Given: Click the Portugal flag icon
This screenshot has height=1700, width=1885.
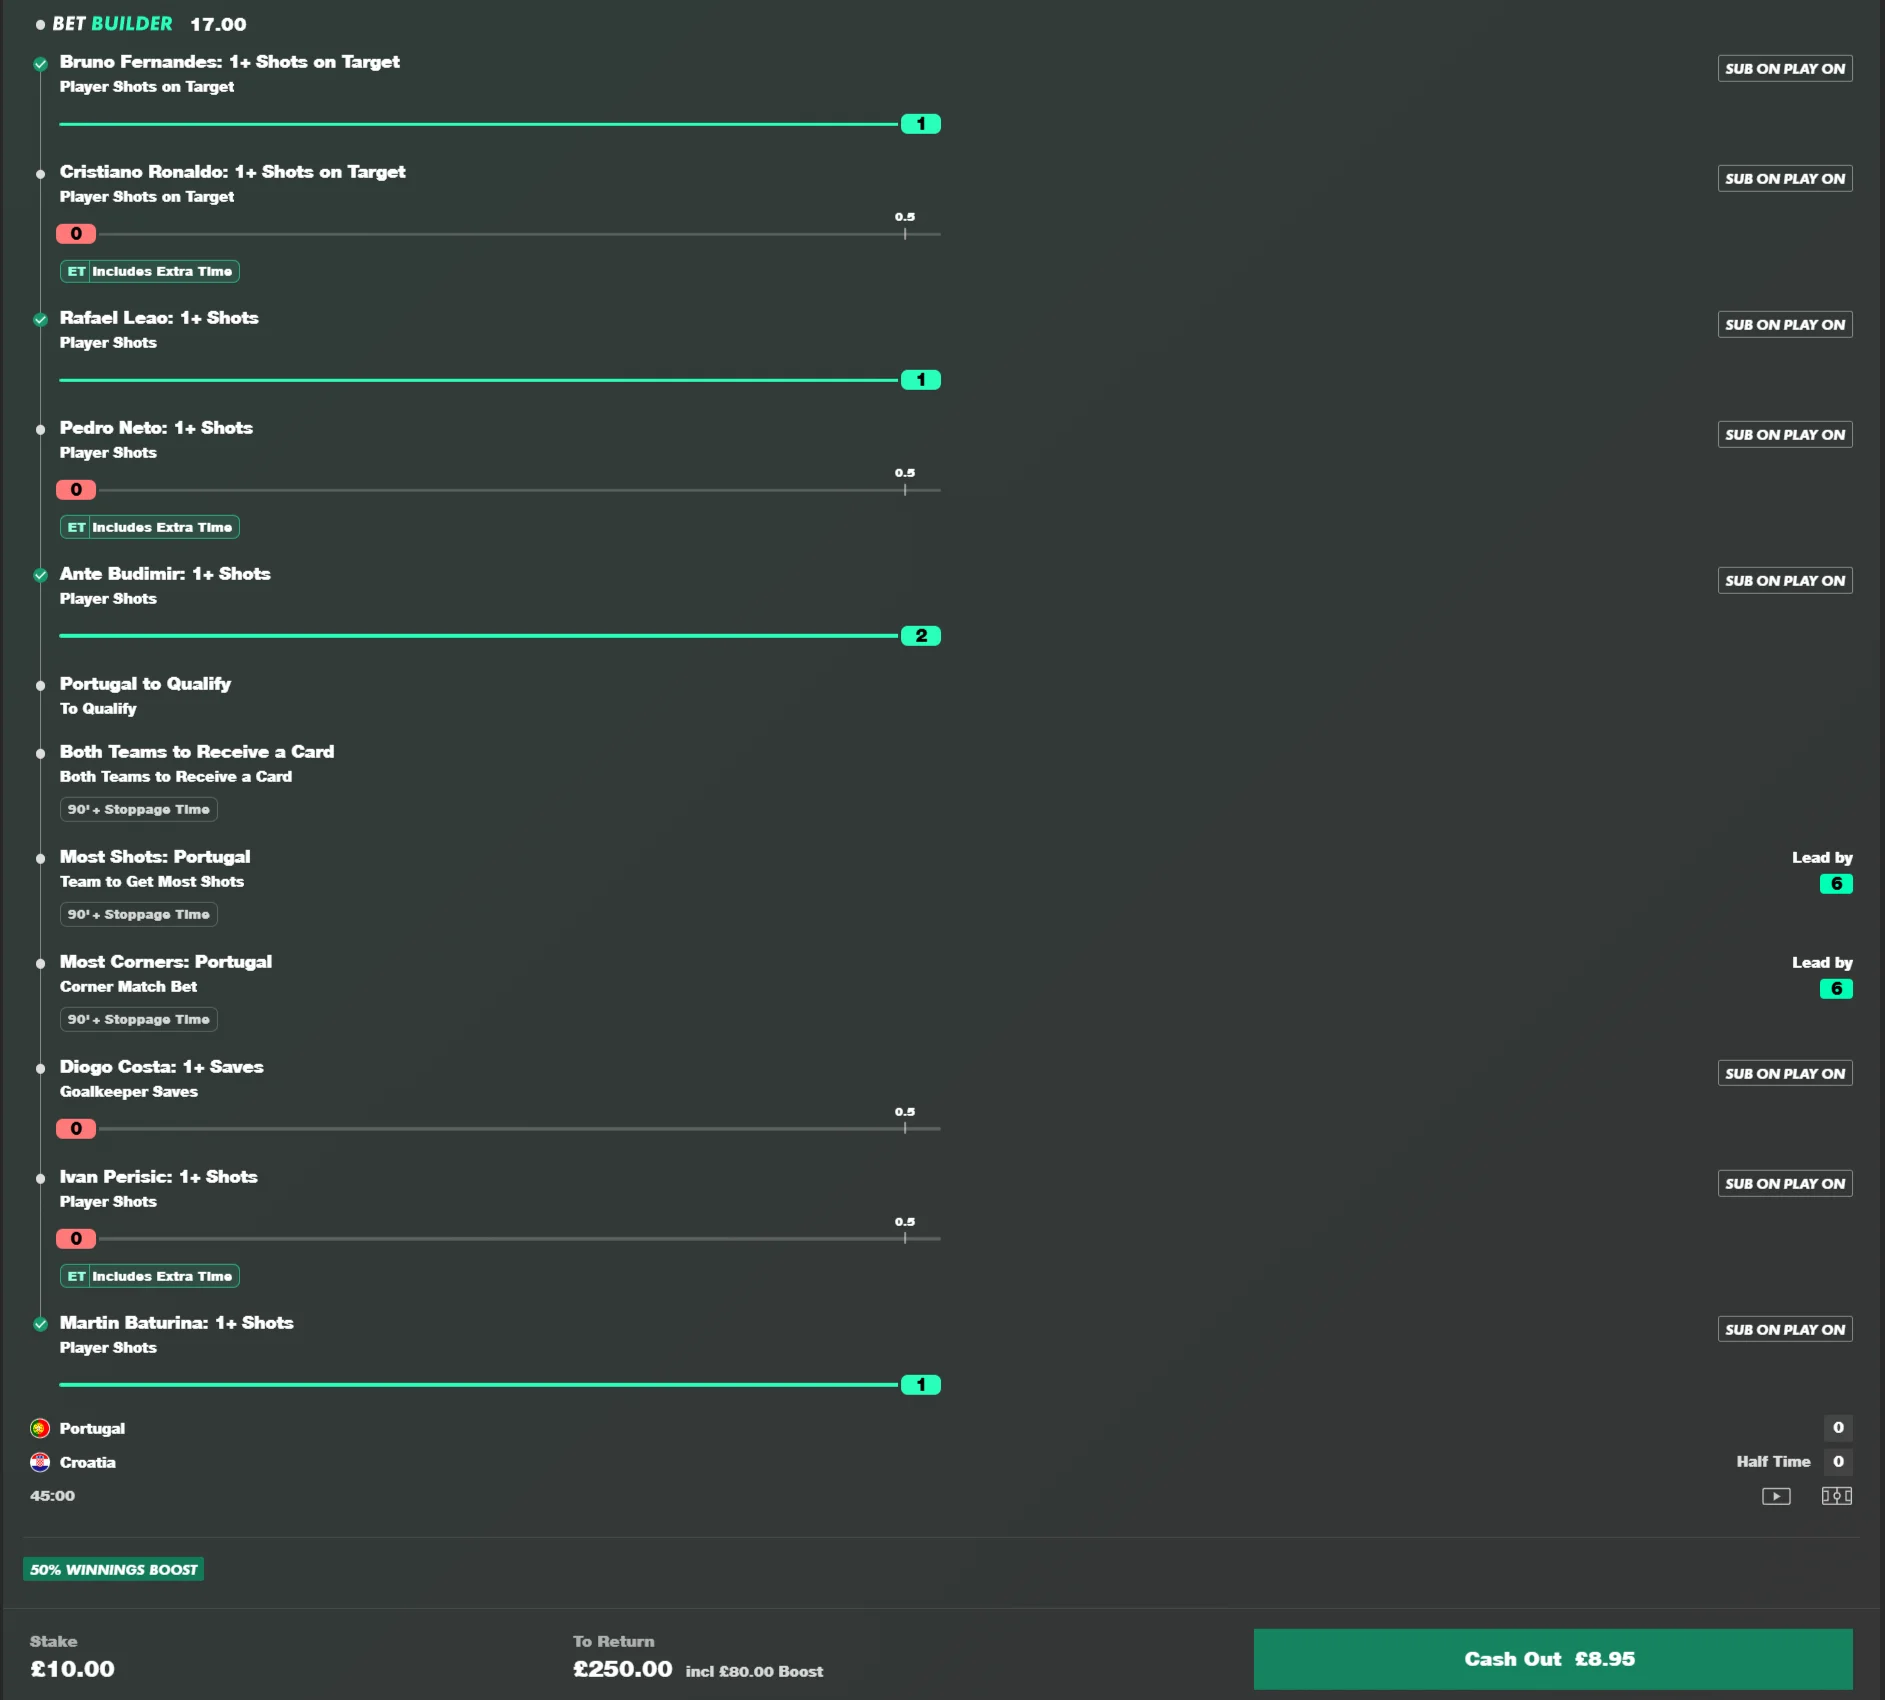Looking at the screenshot, I should pos(40,1428).
